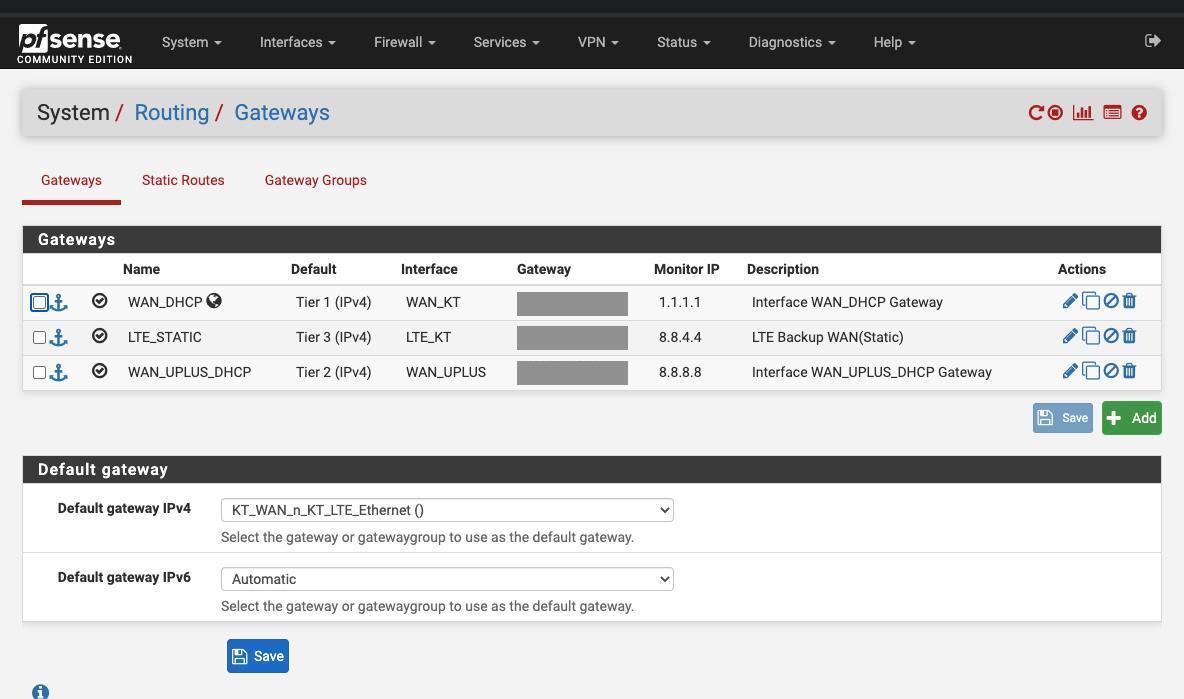Click the anchor icon for WAN_UPLUS_DHCP row
This screenshot has width=1184, height=699.
tap(59, 372)
